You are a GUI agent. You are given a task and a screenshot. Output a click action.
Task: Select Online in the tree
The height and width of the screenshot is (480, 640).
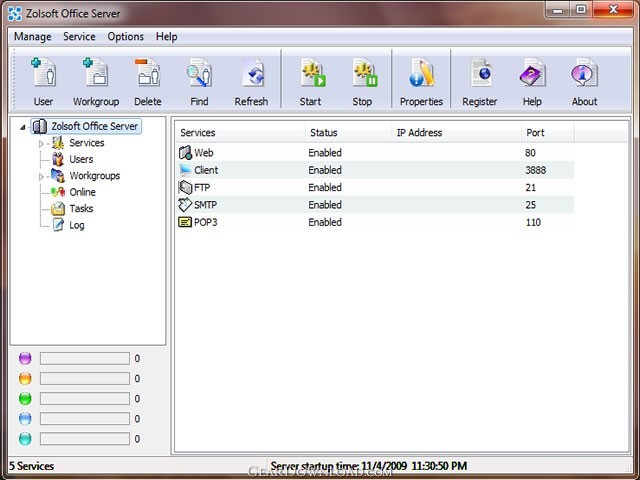(82, 192)
